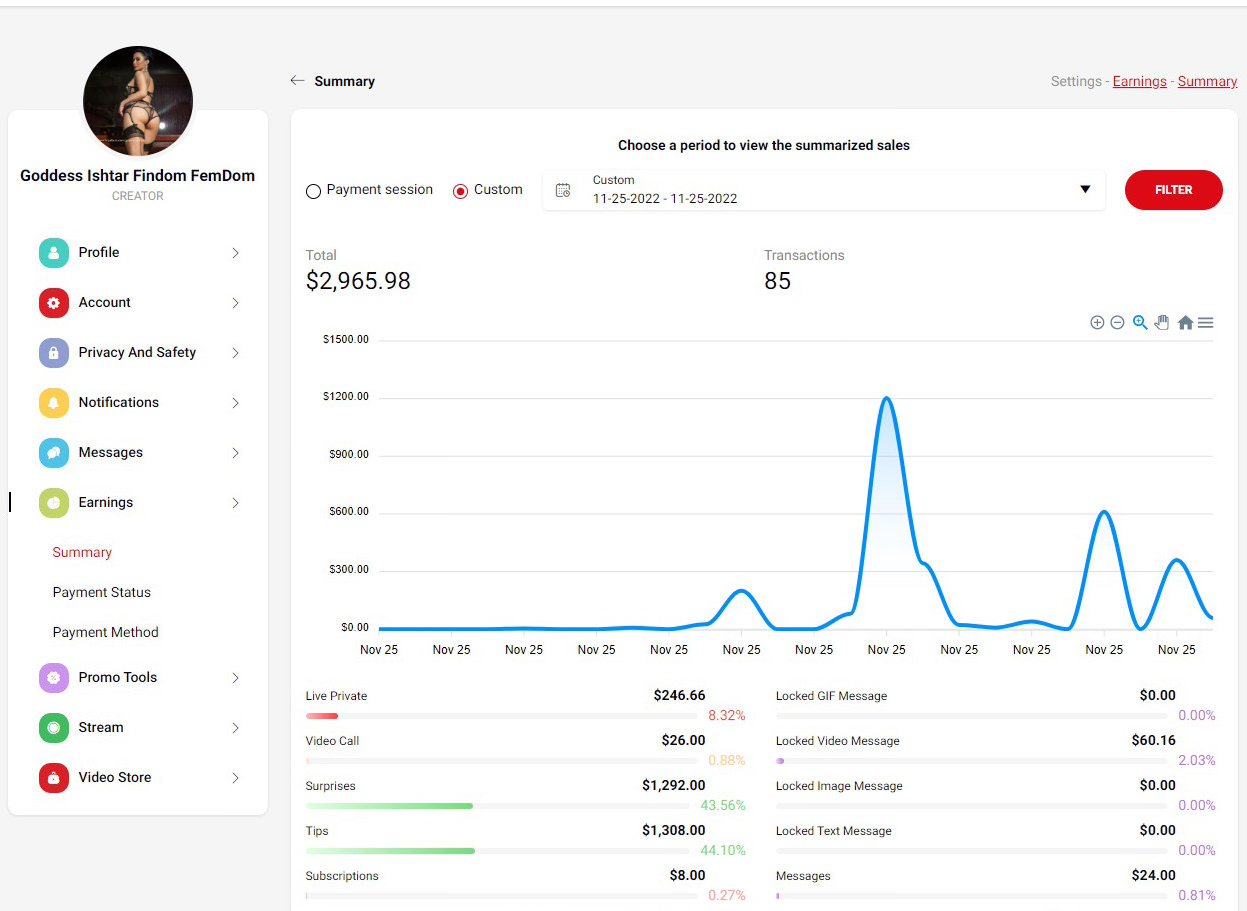Click the creator profile avatar picture

click(138, 100)
